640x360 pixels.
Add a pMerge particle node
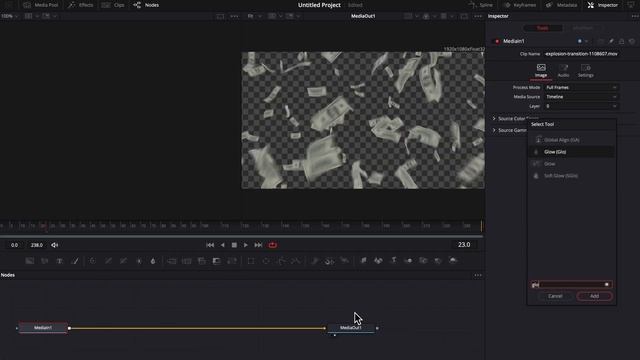click(329, 261)
